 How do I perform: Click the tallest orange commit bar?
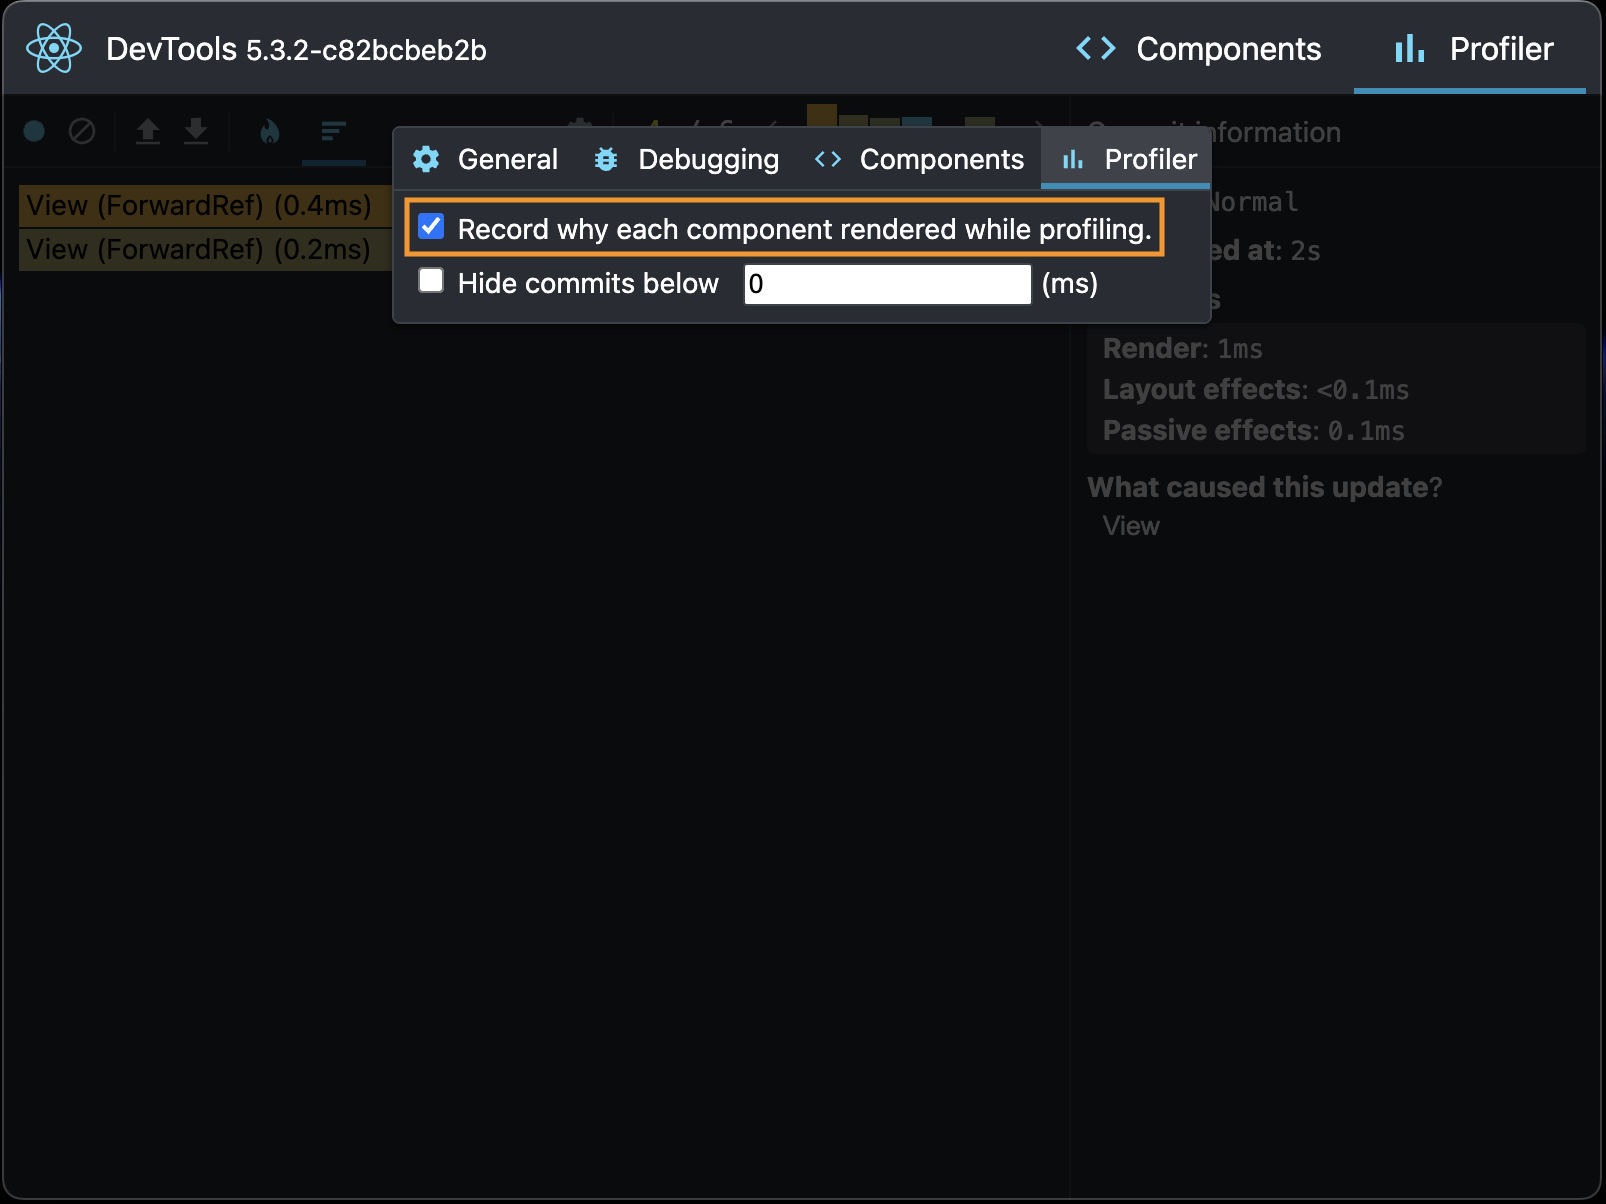(x=821, y=115)
